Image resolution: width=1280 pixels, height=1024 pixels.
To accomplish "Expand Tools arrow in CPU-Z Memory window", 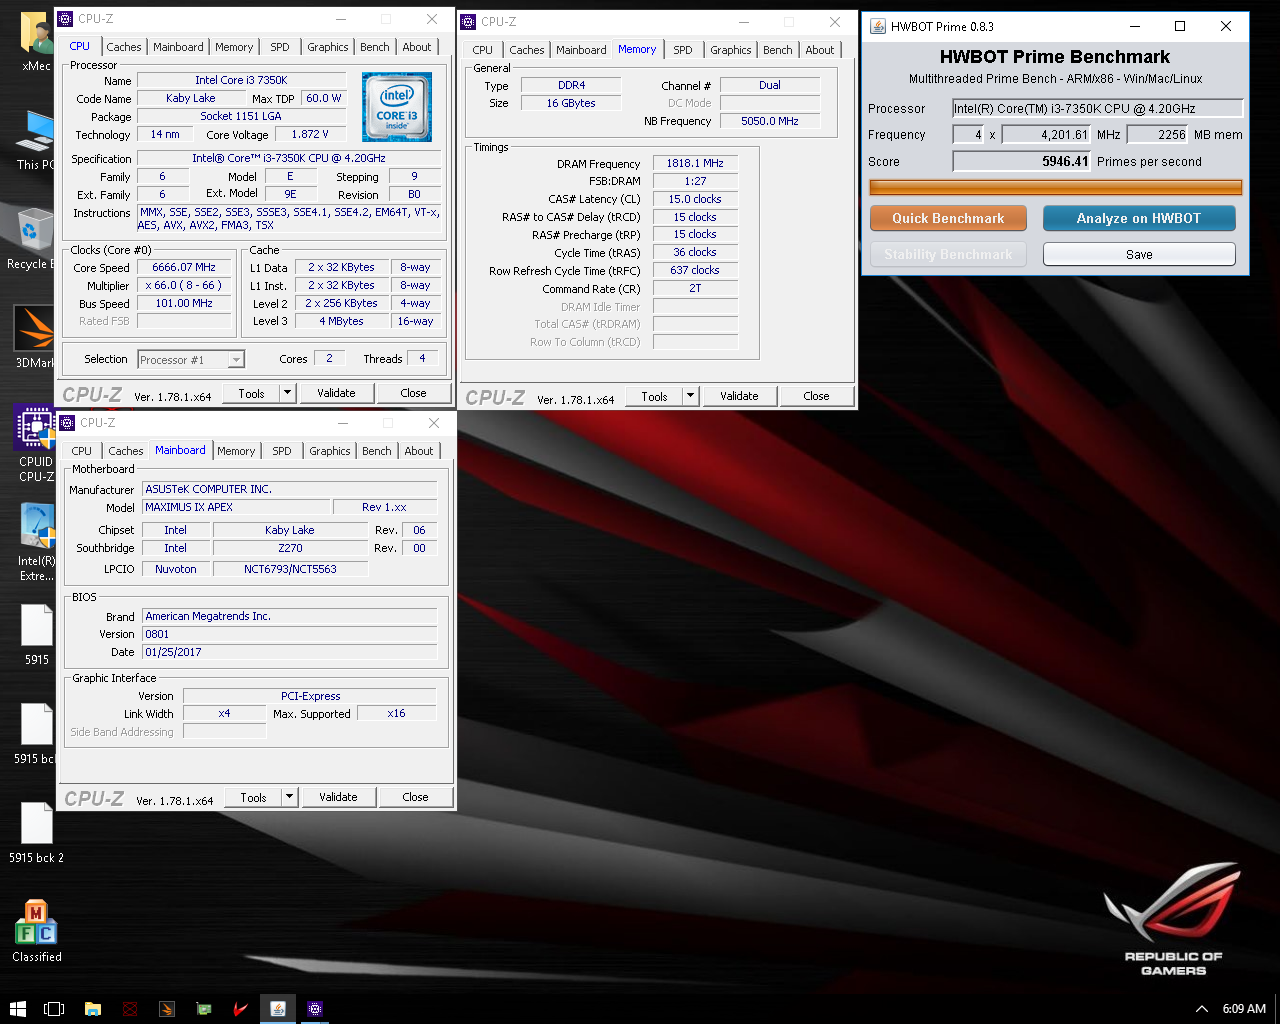I will 690,396.
